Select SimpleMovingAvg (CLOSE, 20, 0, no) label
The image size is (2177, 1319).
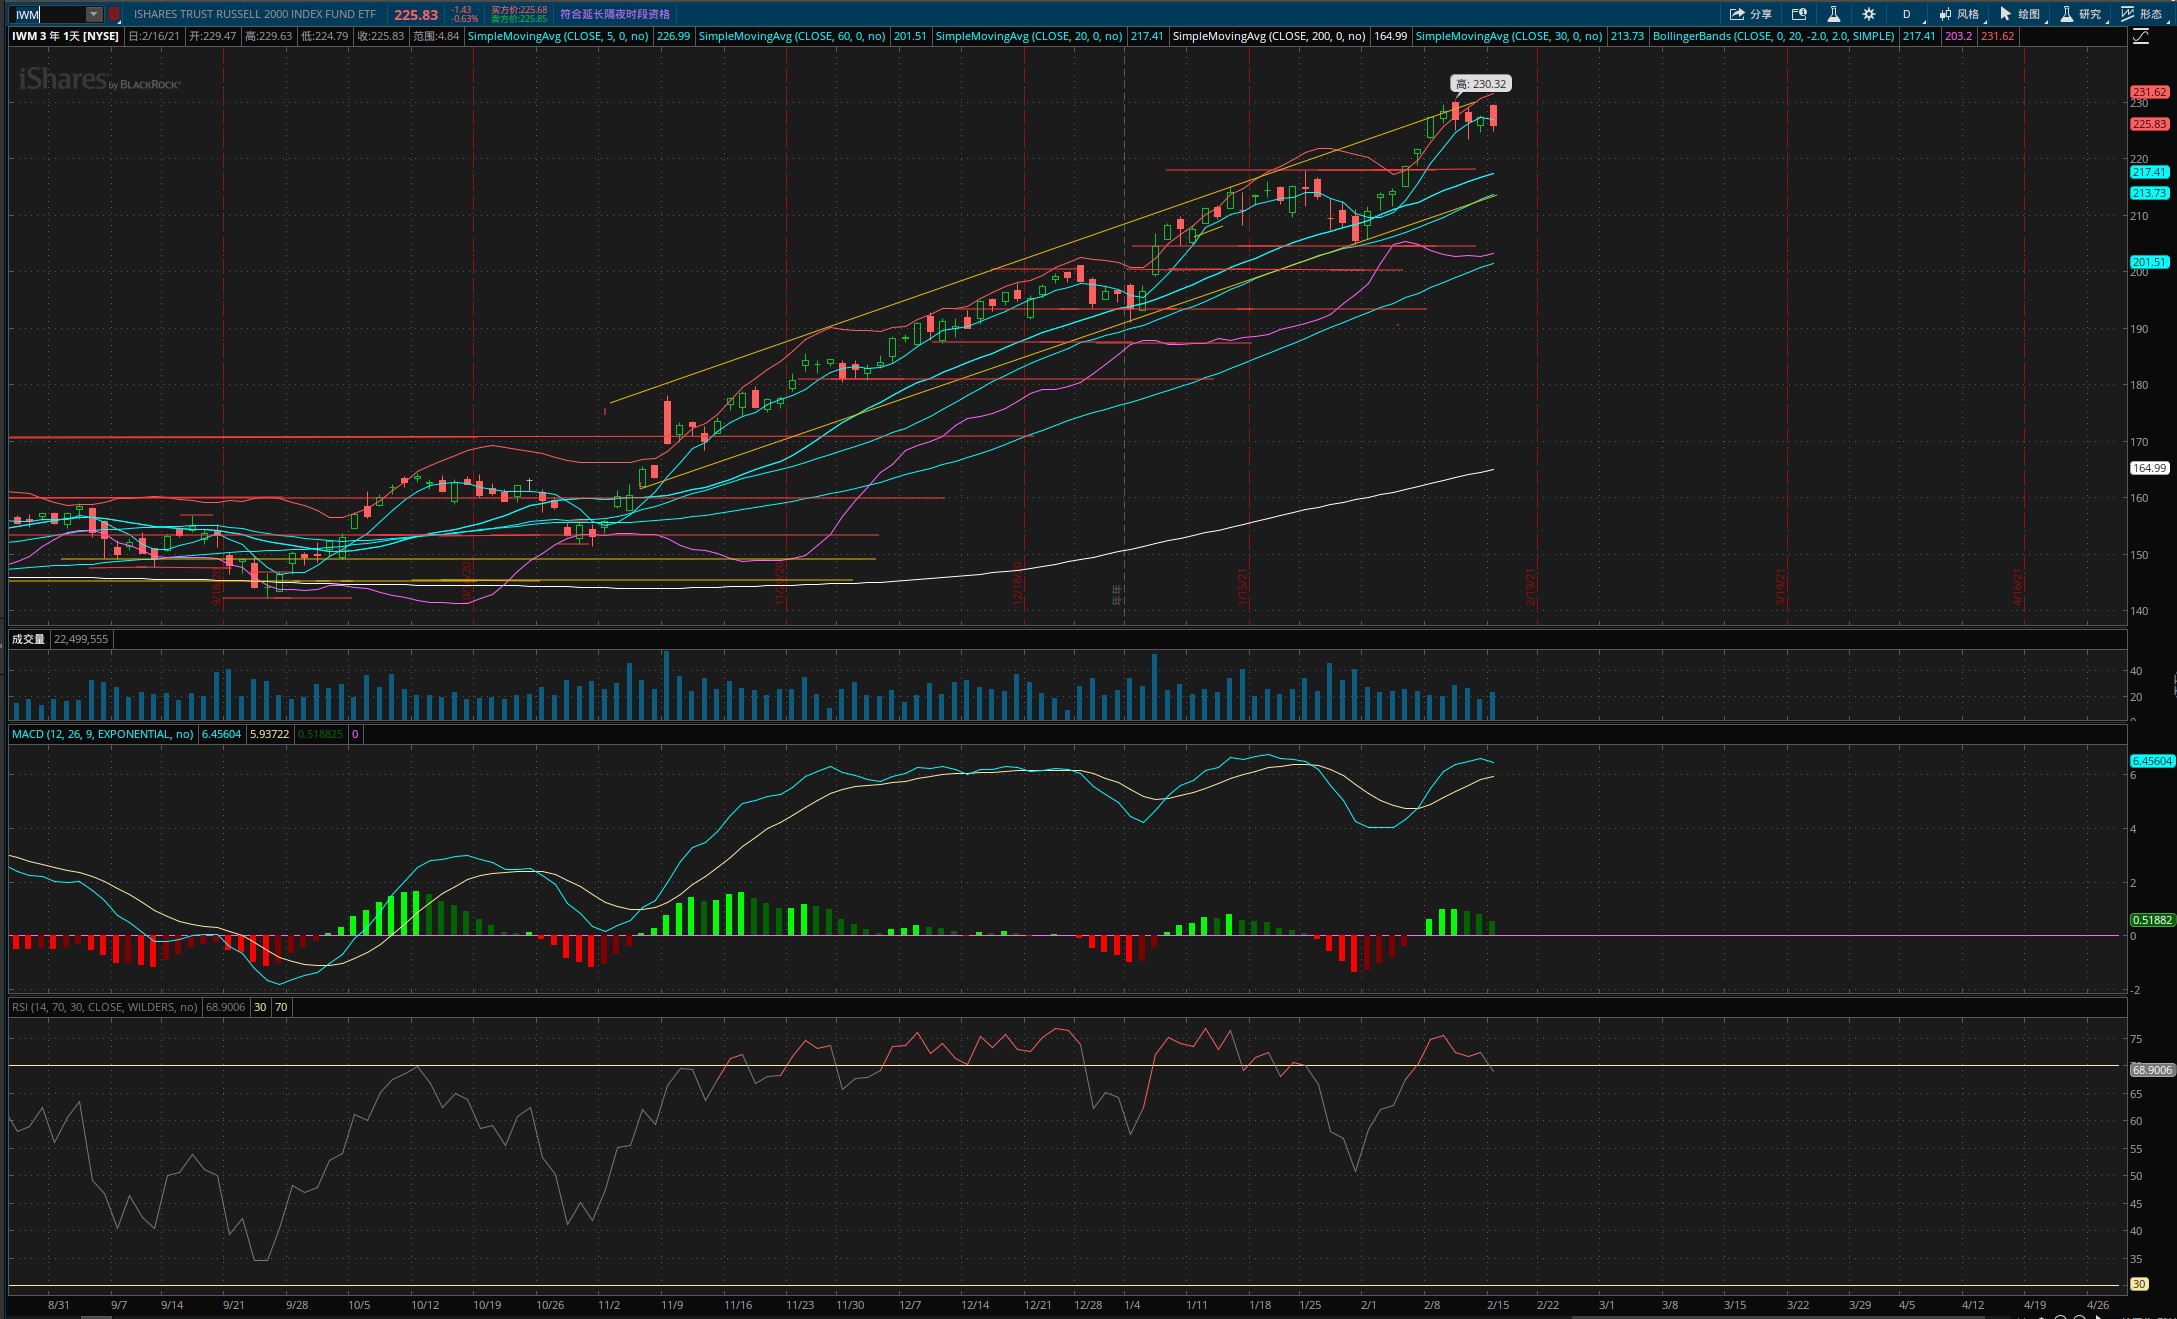1029,36
